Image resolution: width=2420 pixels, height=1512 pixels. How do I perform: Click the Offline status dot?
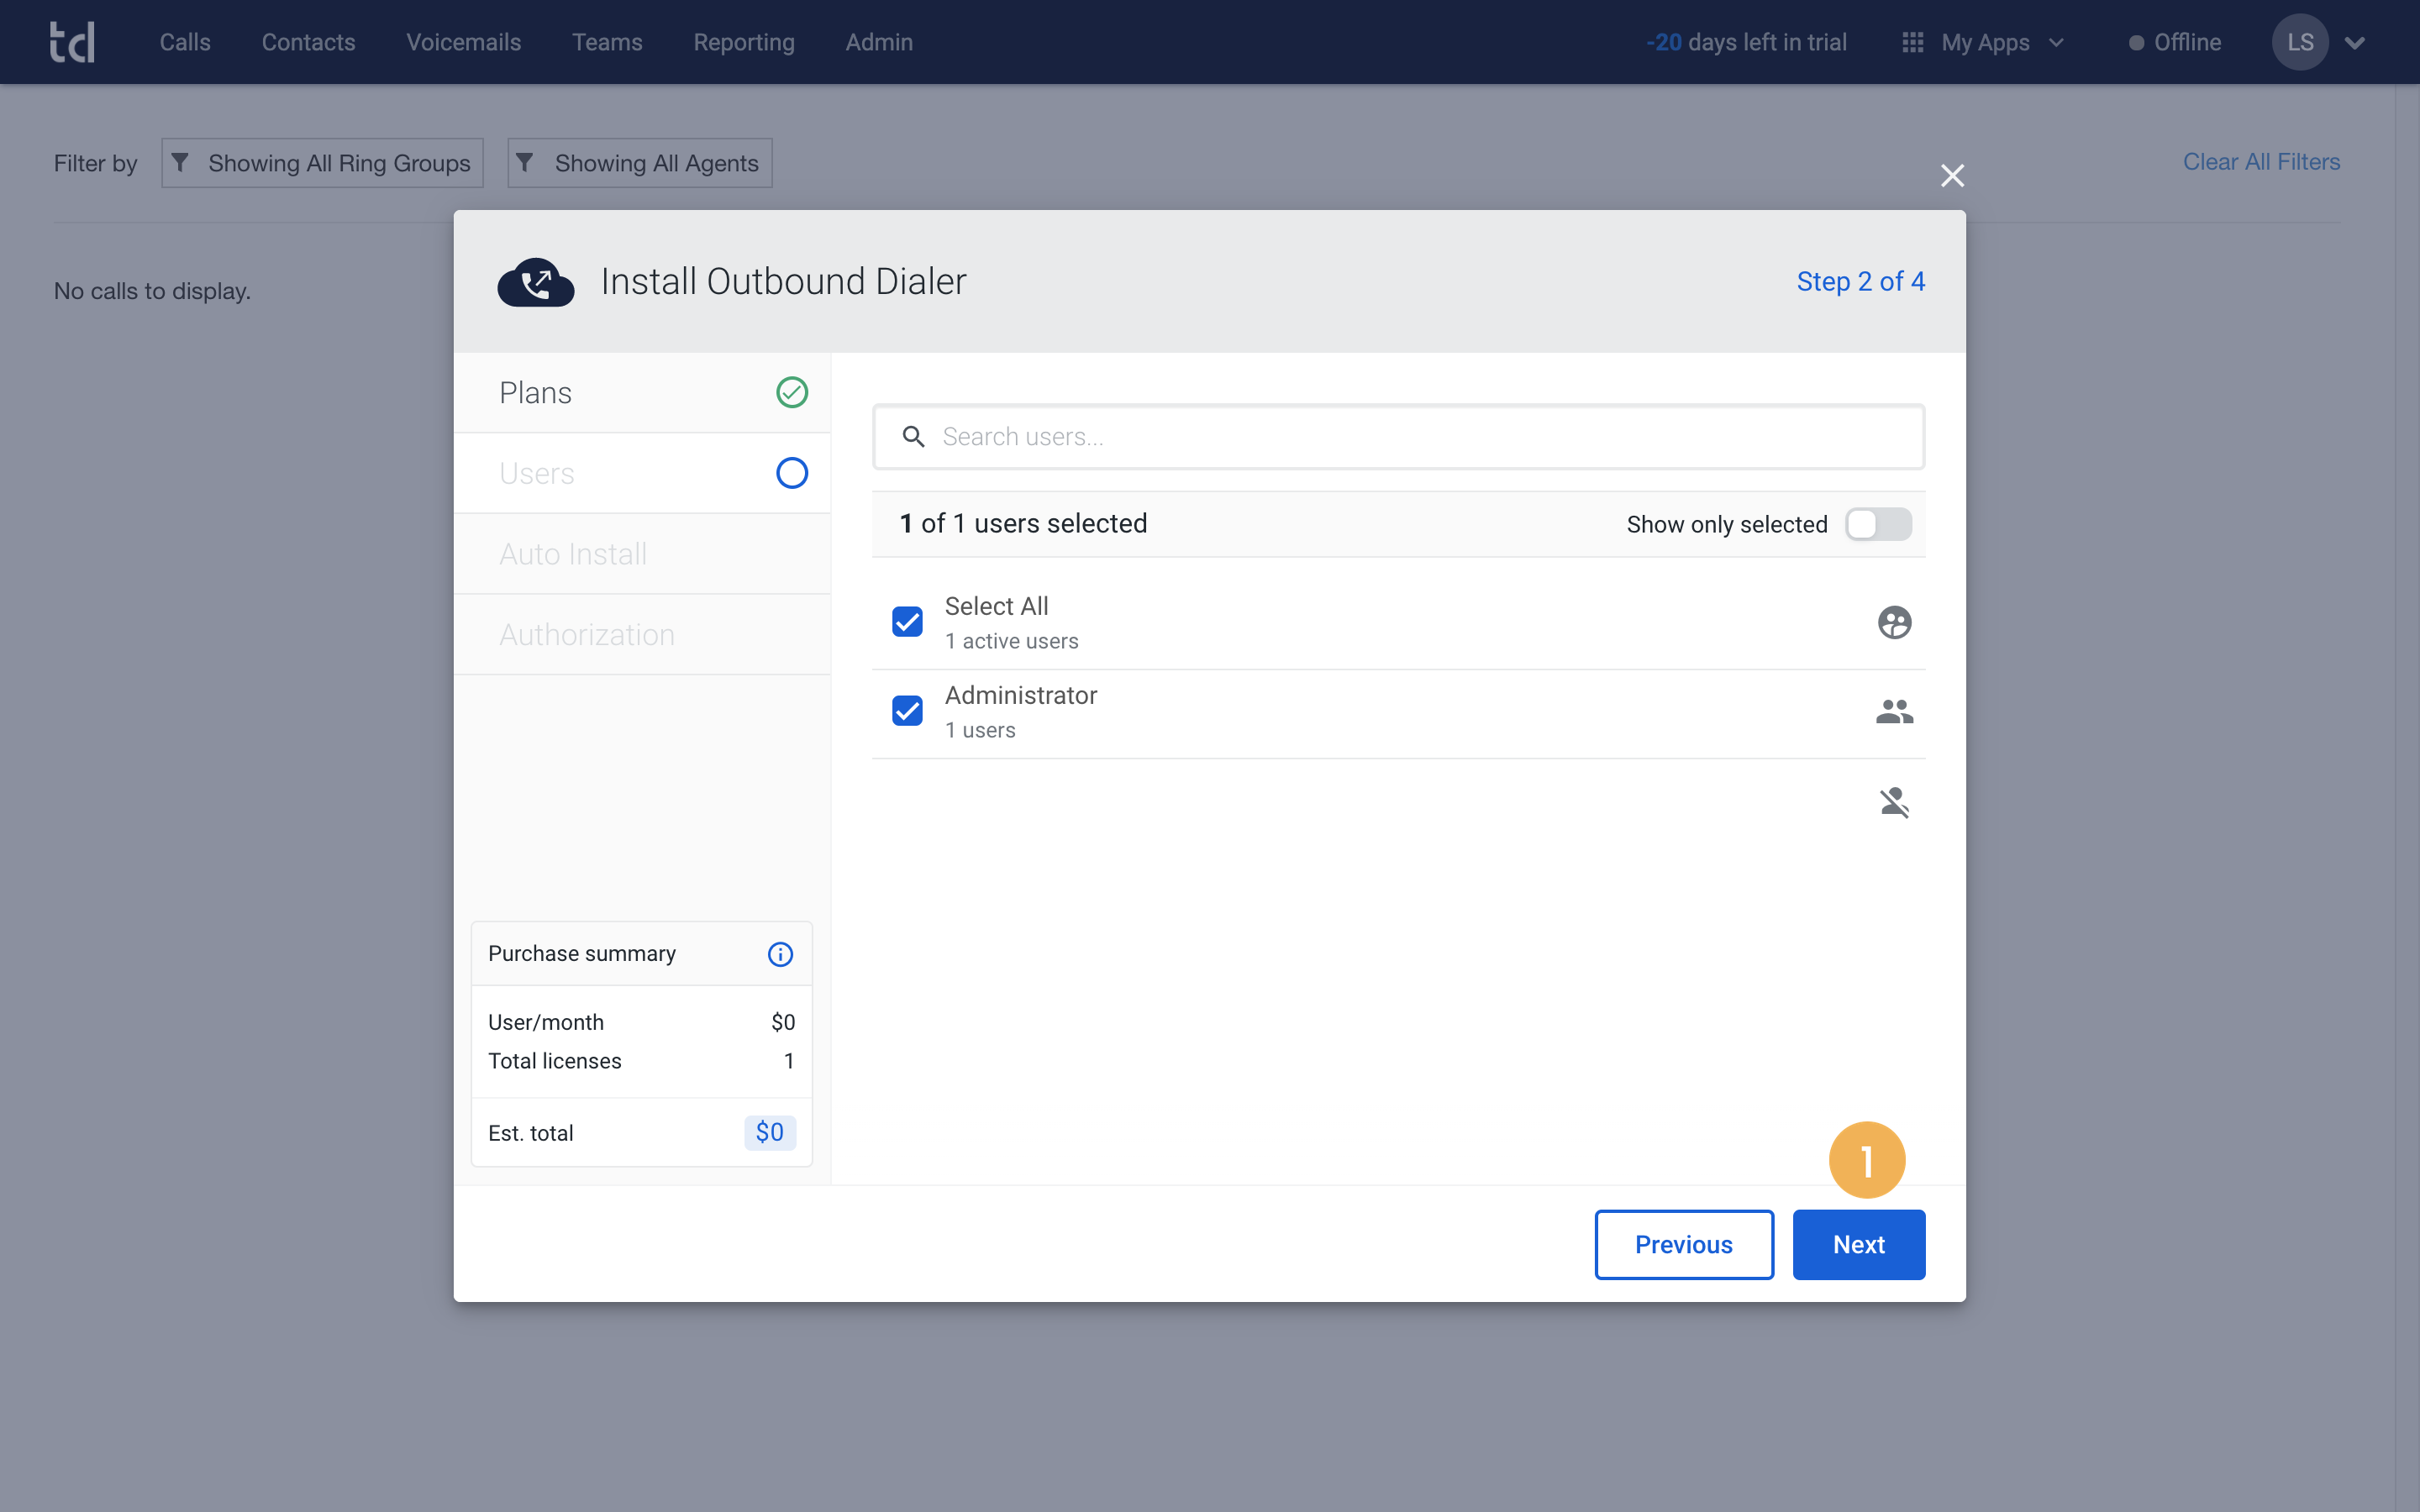coord(2136,43)
